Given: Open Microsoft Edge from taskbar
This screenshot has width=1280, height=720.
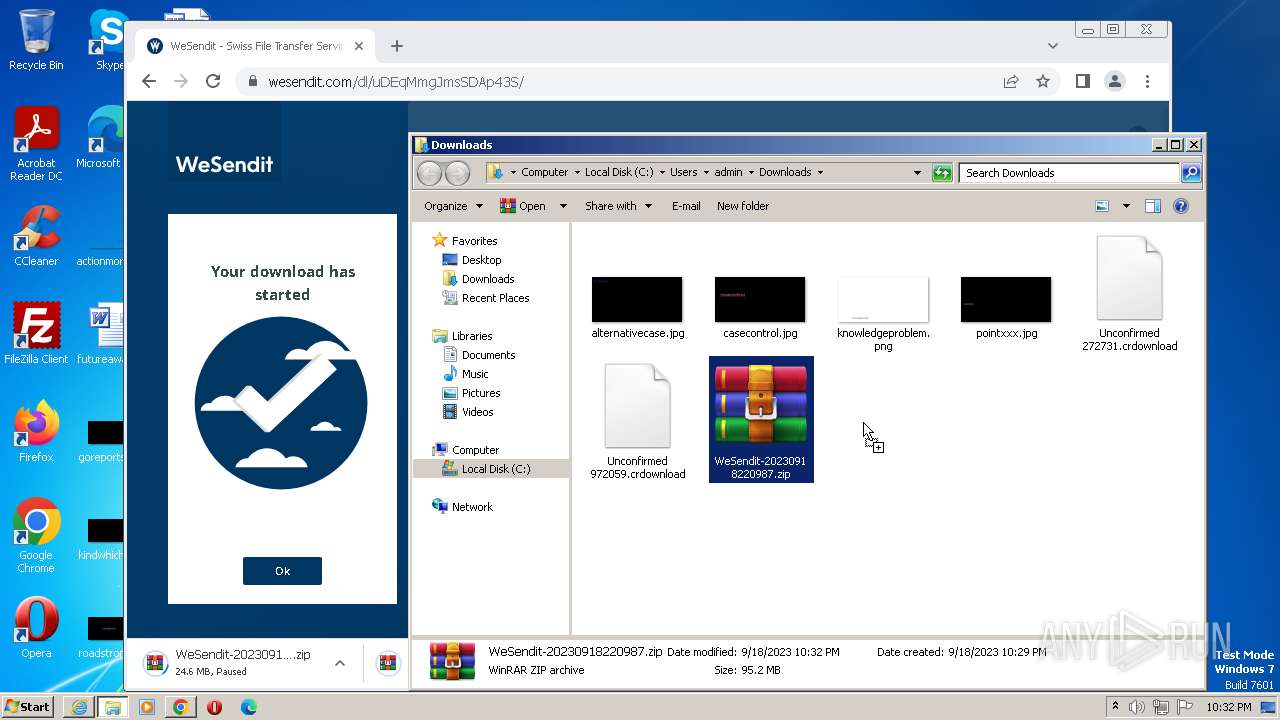Looking at the screenshot, I should click(x=248, y=707).
